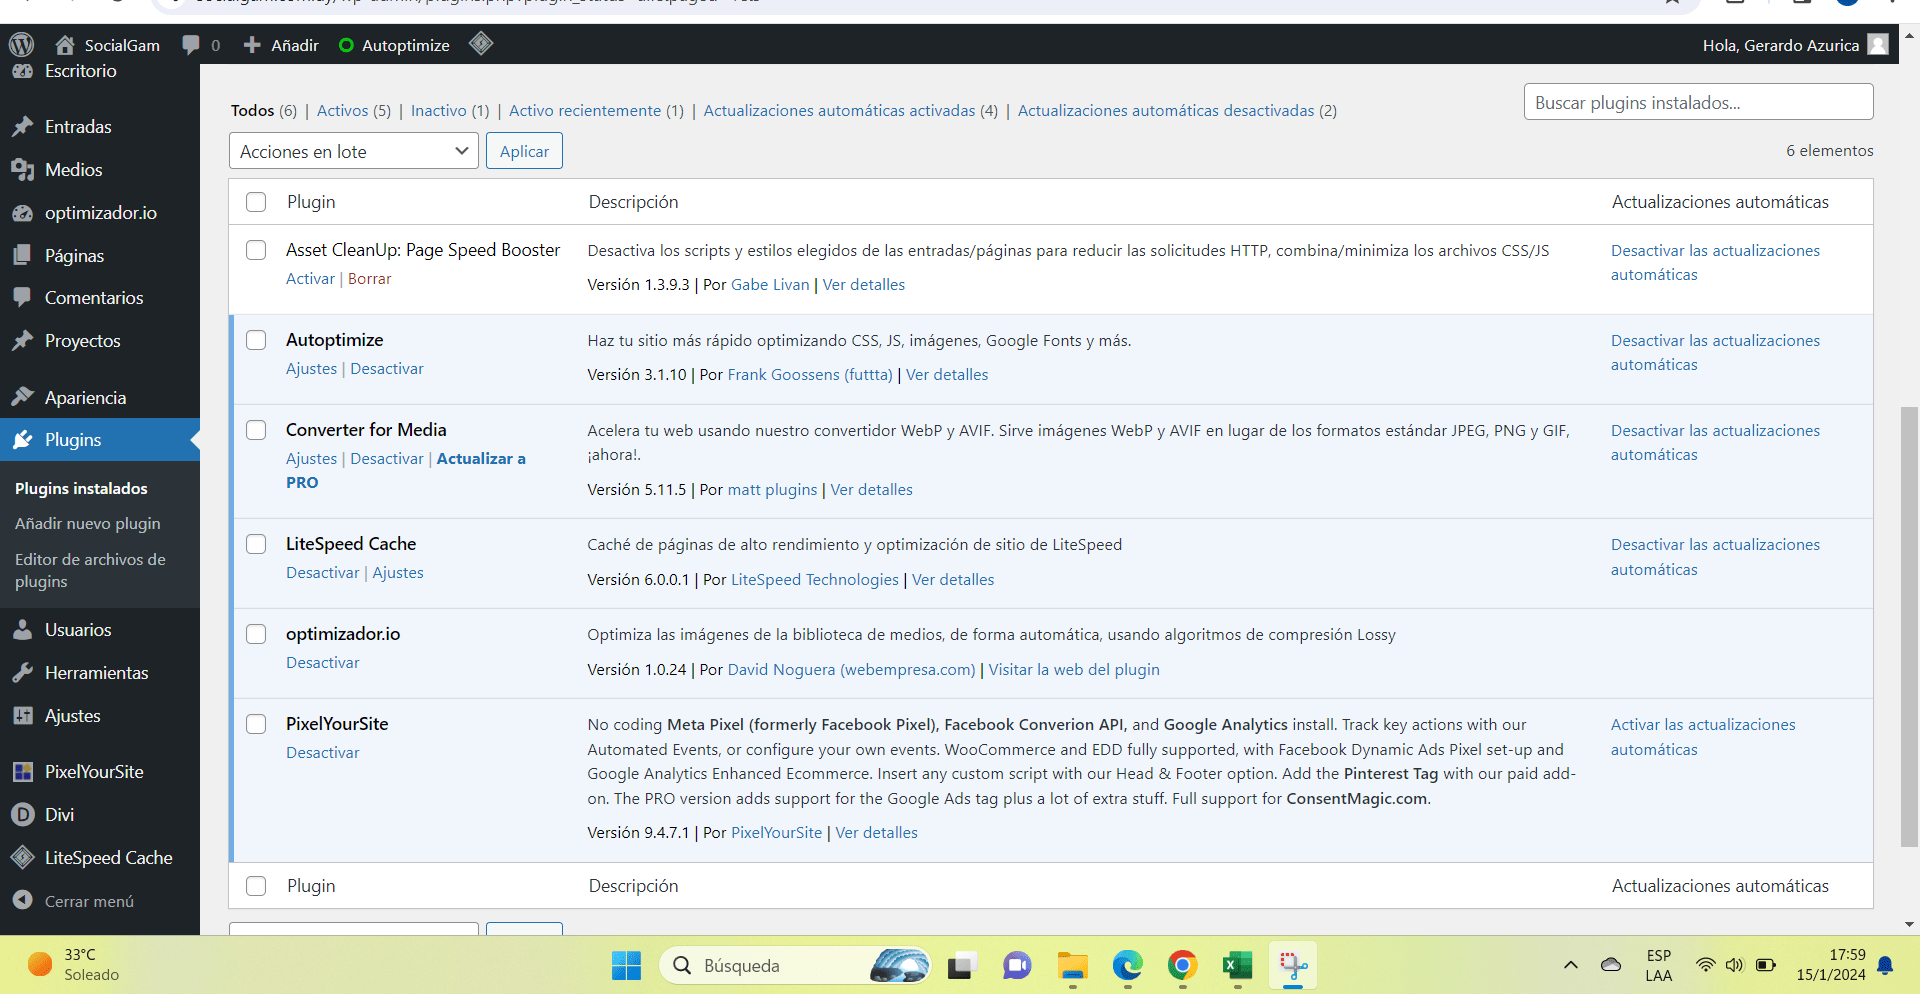Open optimizador.io gauge icon in sidebar
1920x994 pixels.
[23, 213]
